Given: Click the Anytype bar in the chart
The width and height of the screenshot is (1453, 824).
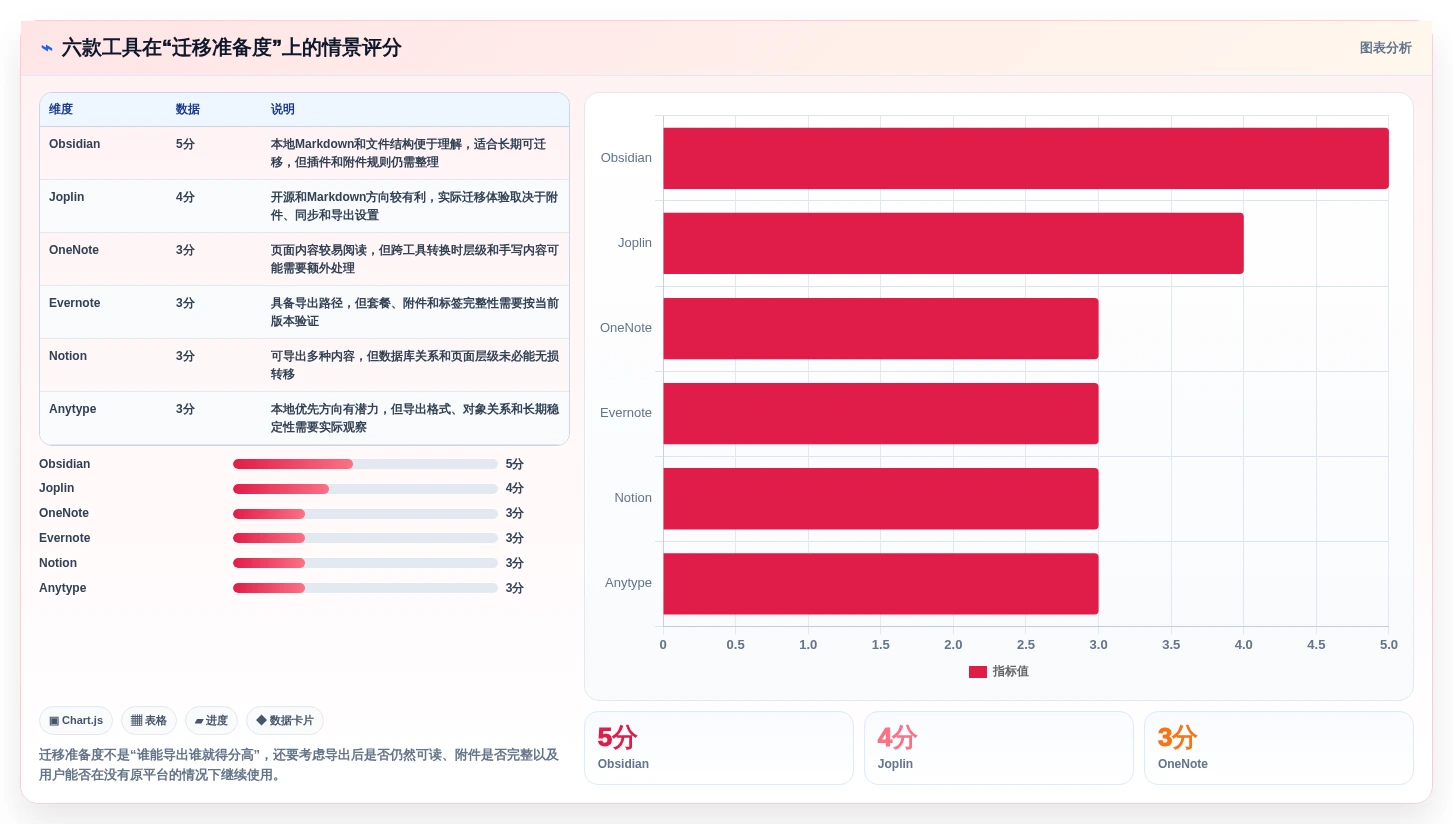Looking at the screenshot, I should pyautogui.click(x=881, y=583).
